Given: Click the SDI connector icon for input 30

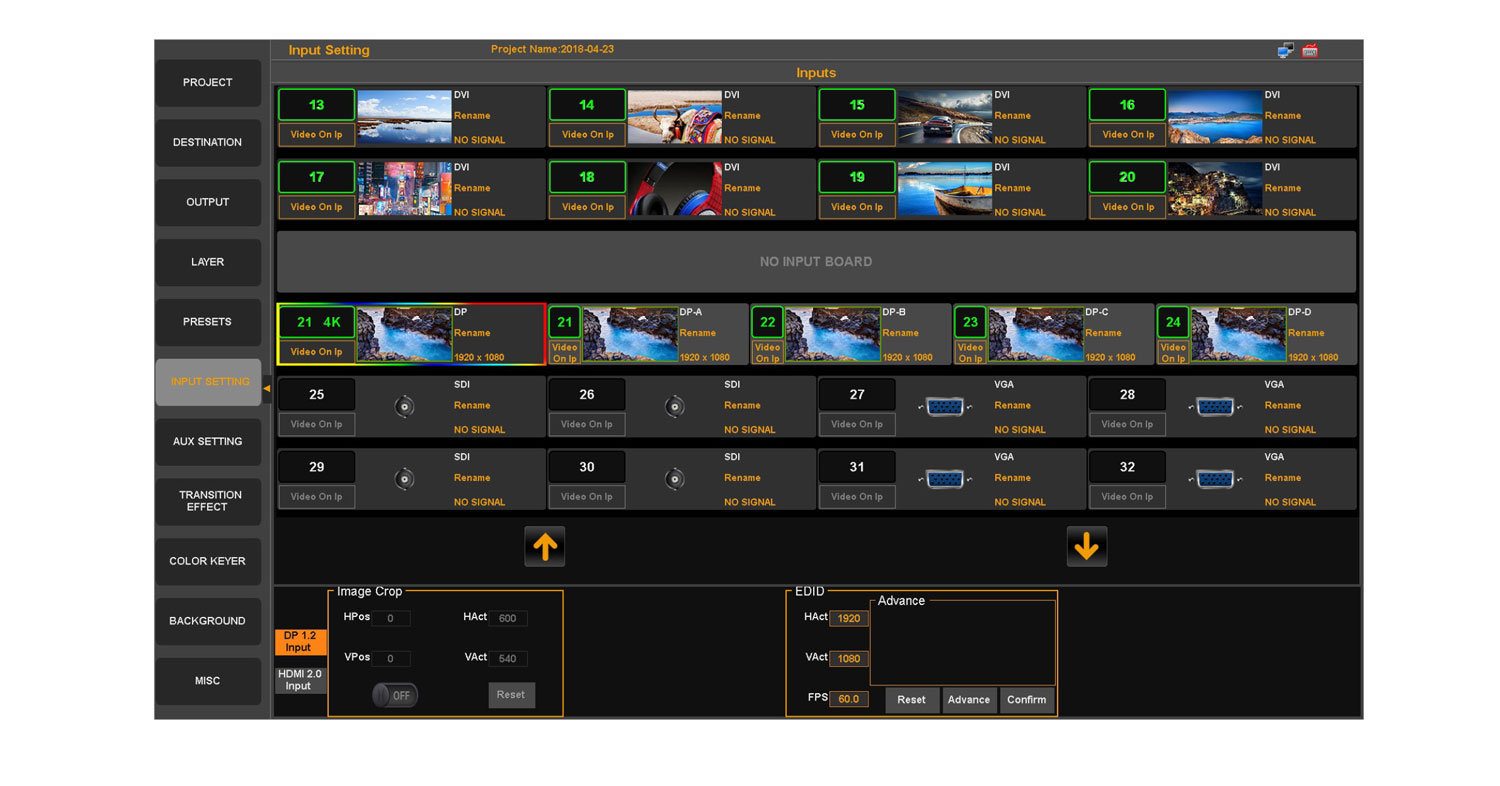Looking at the screenshot, I should (x=675, y=479).
